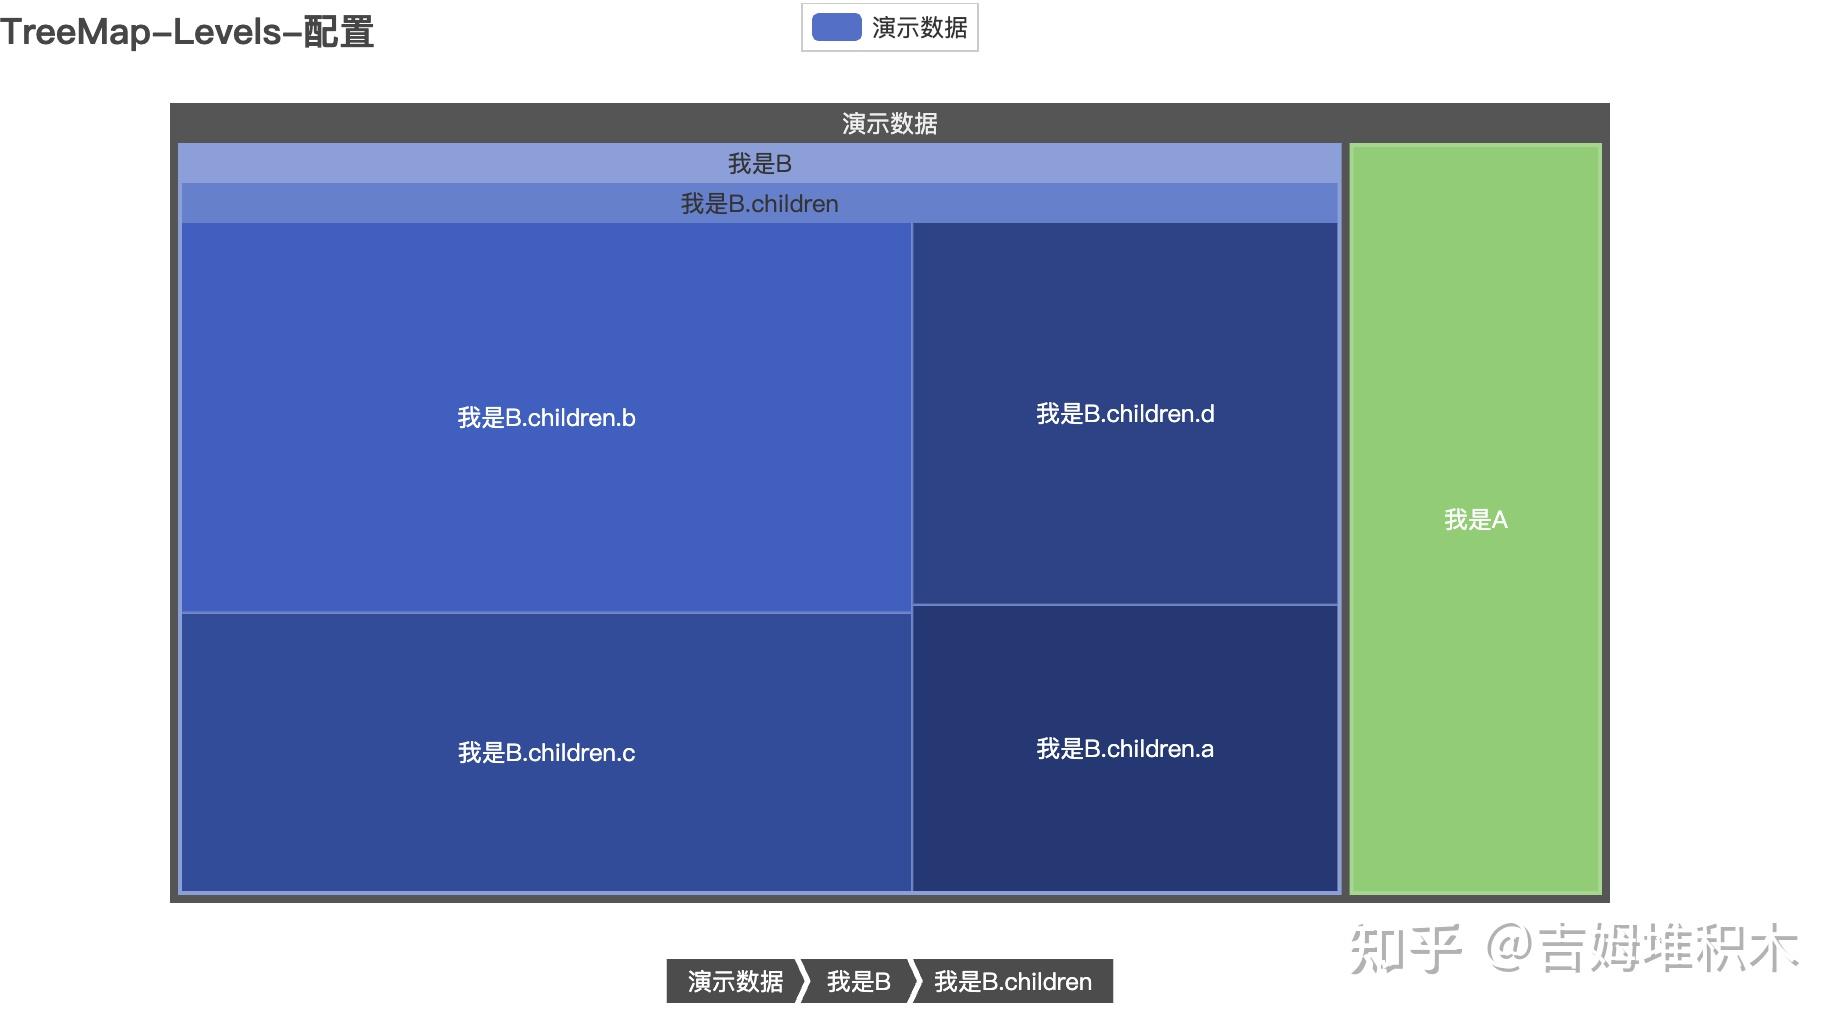The height and width of the screenshot is (1022, 1846).
Task: Click the legend's blue rounded swatch
Action: pyautogui.click(x=838, y=27)
